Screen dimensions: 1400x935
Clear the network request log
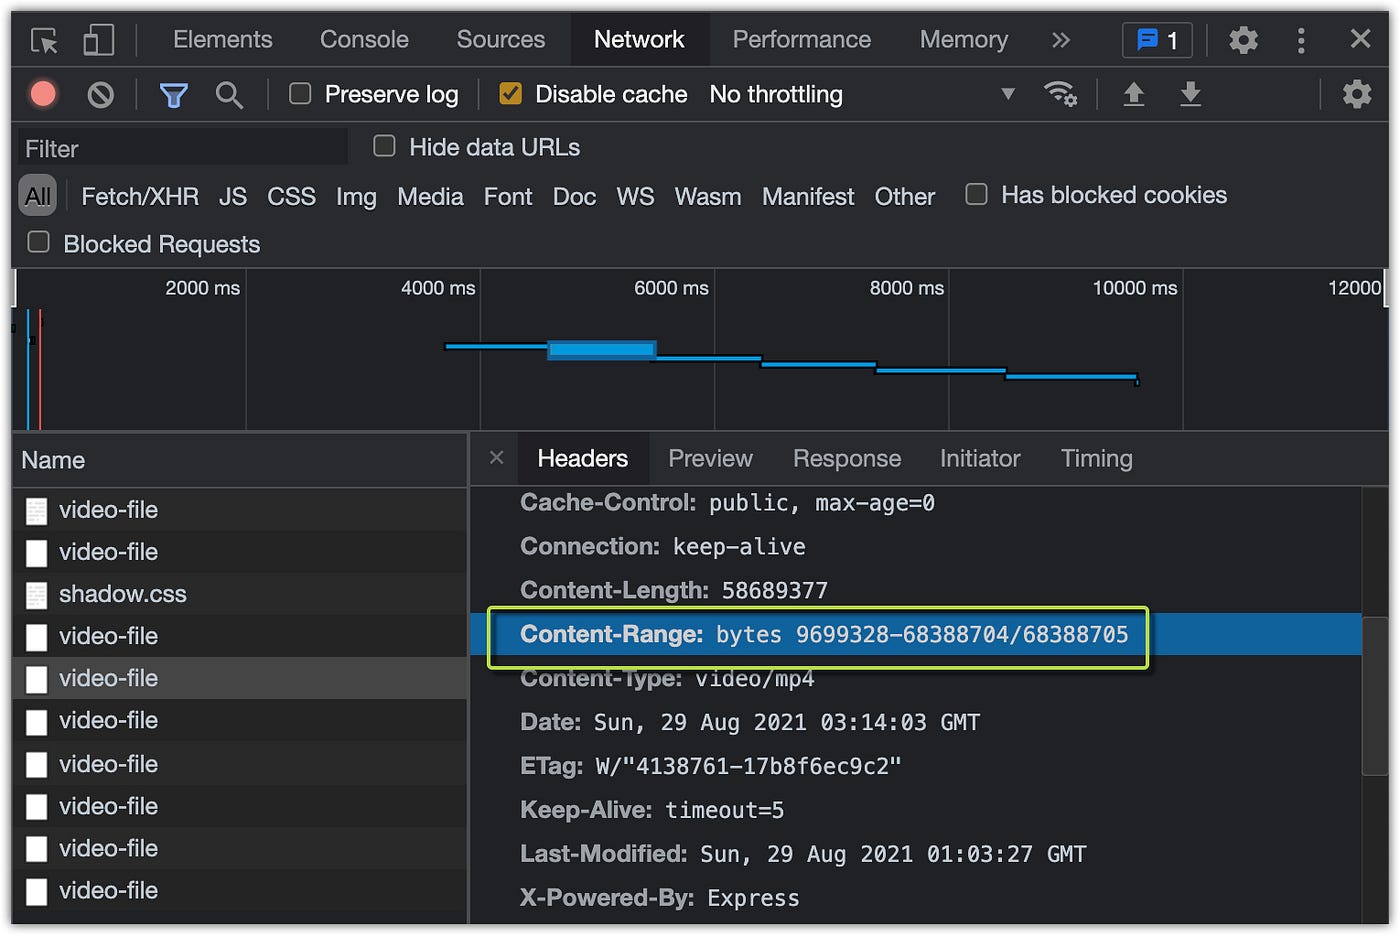pos(100,93)
